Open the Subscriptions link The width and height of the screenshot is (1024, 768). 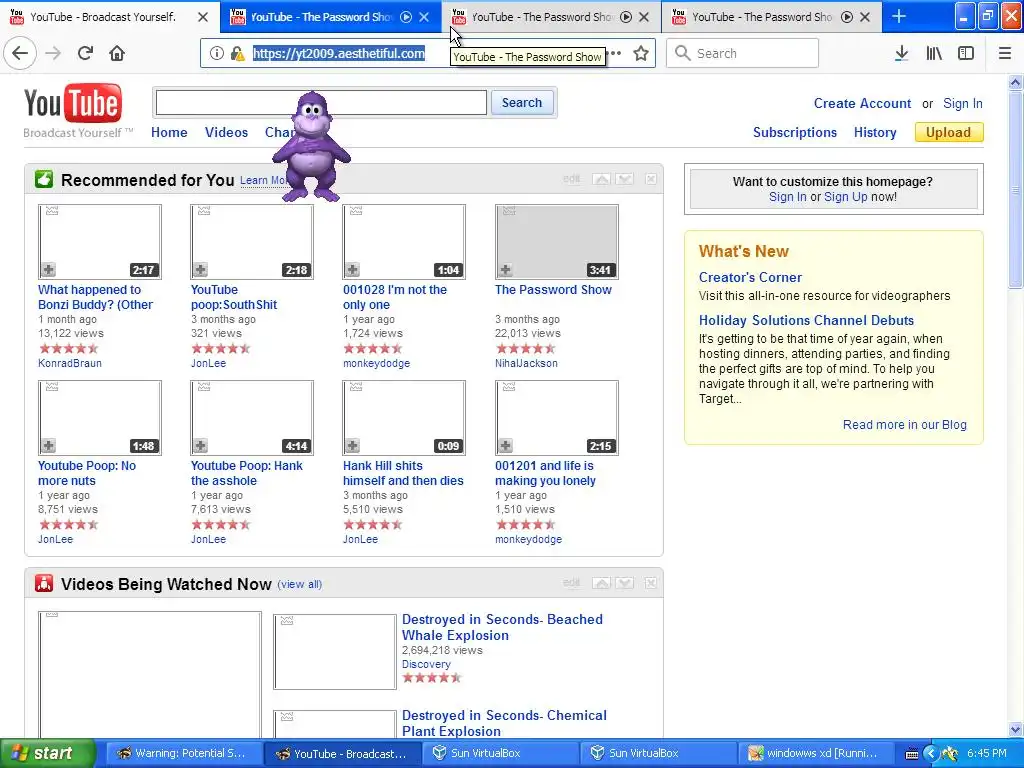[x=795, y=133]
